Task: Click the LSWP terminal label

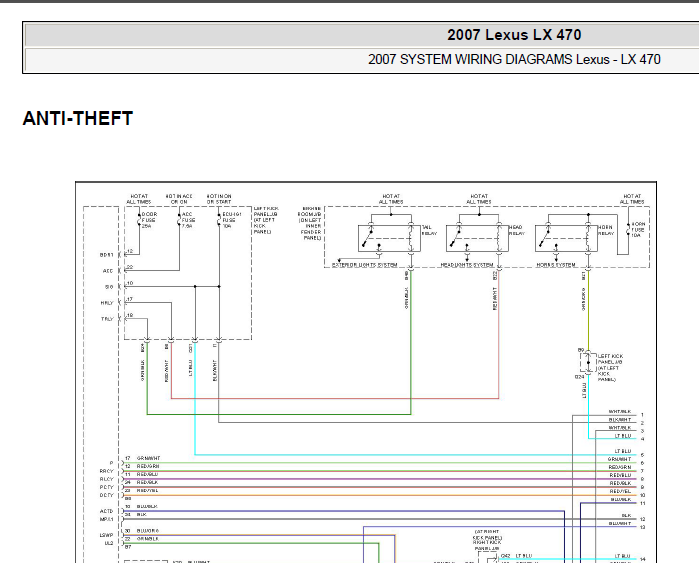Action: (x=107, y=535)
